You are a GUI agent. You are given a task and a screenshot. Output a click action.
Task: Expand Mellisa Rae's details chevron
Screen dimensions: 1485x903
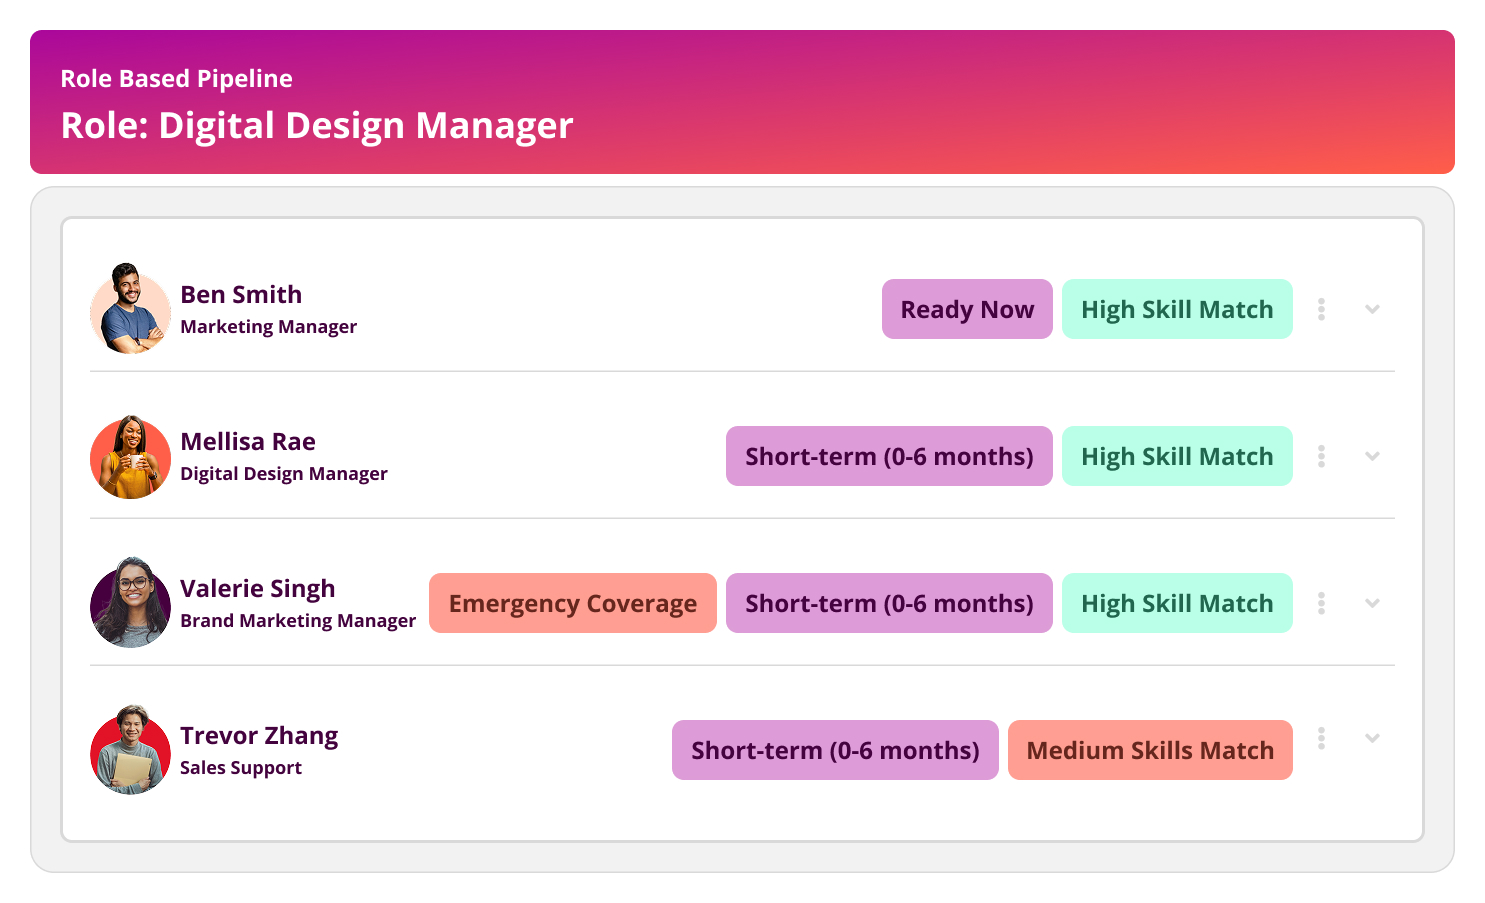pos(1372,456)
